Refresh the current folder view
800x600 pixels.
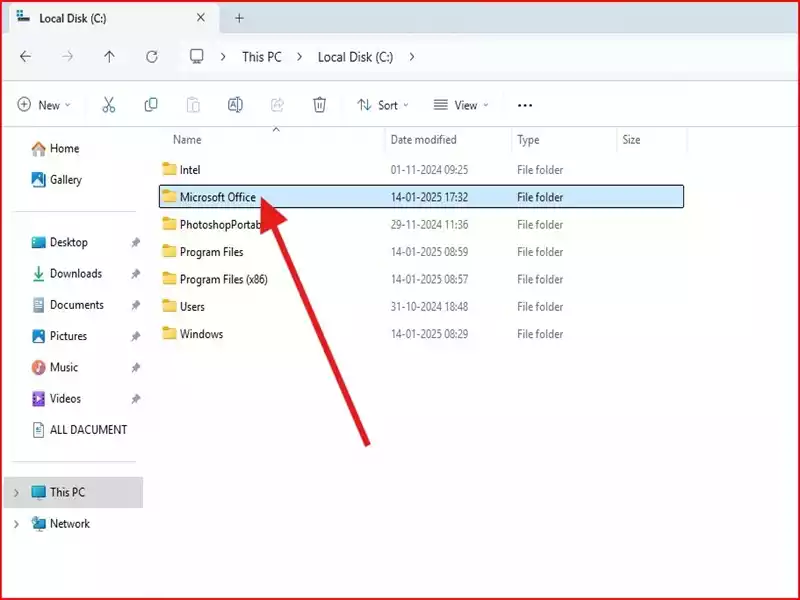[x=152, y=57]
